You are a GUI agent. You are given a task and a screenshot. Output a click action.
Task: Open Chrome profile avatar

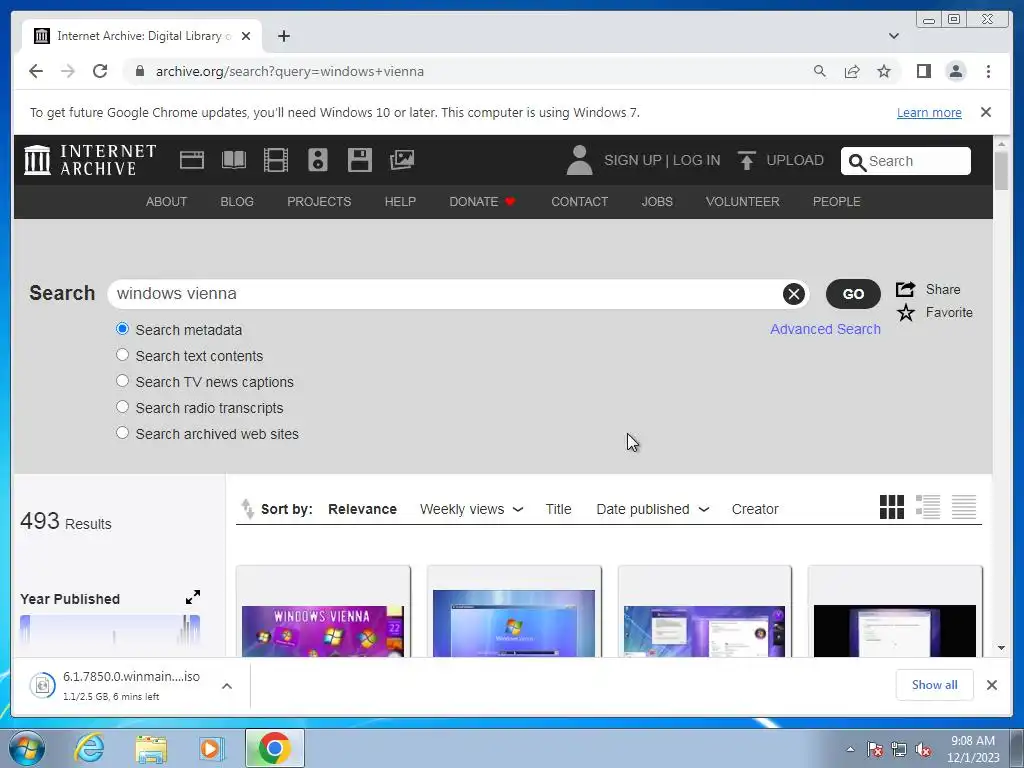point(955,71)
